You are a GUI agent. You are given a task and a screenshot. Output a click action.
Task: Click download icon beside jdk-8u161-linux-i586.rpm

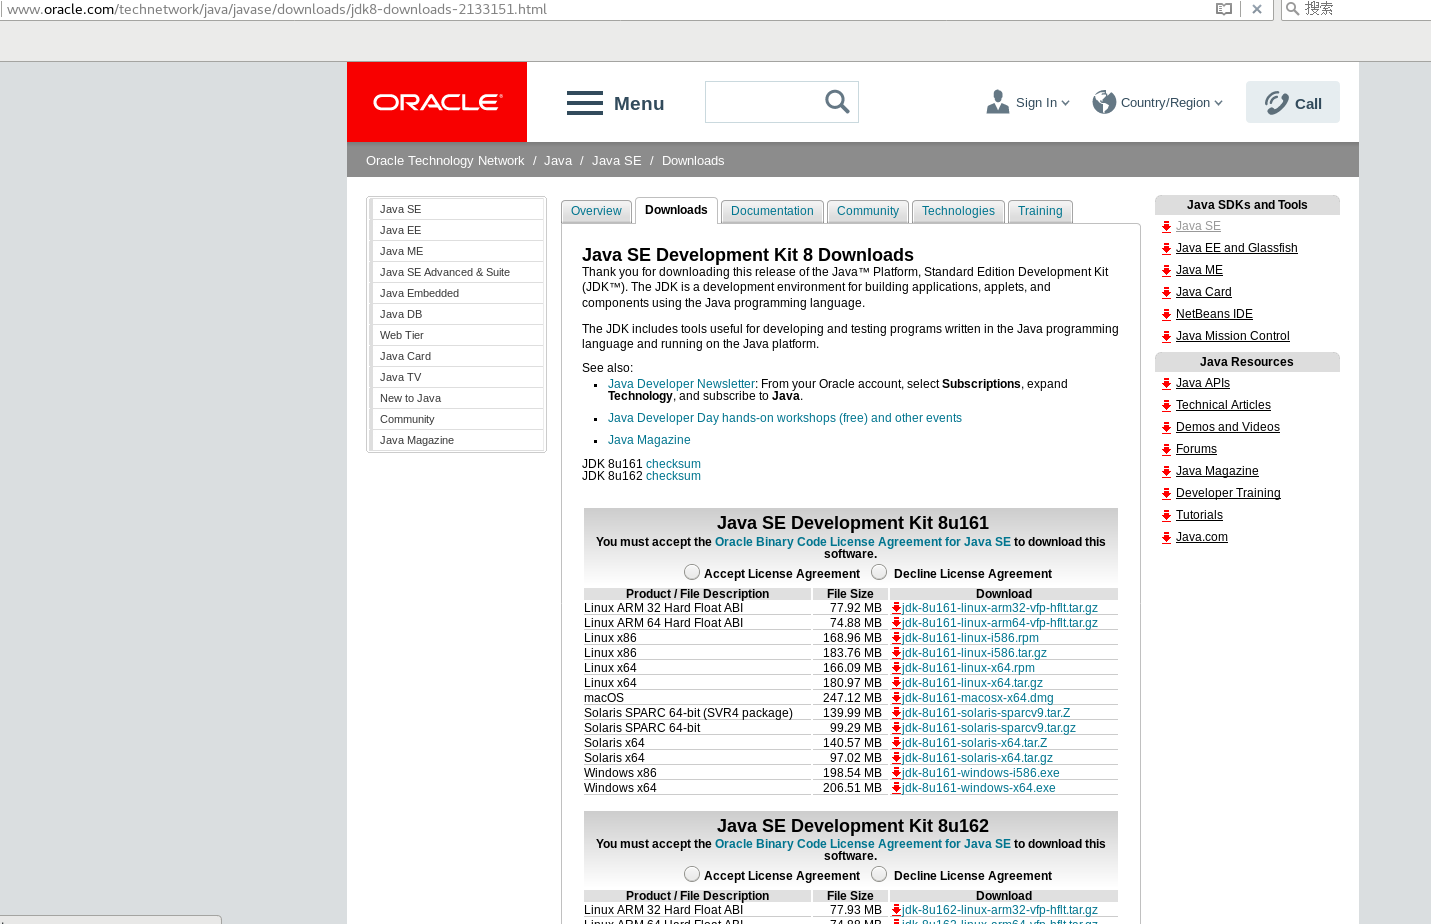point(897,638)
